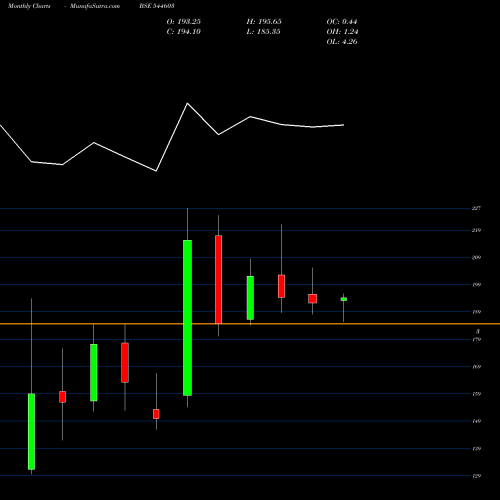Image resolution: width=500 pixels, height=500 pixels.
Task: Click the "OH: 1.24" reading
Action: (x=342, y=32)
